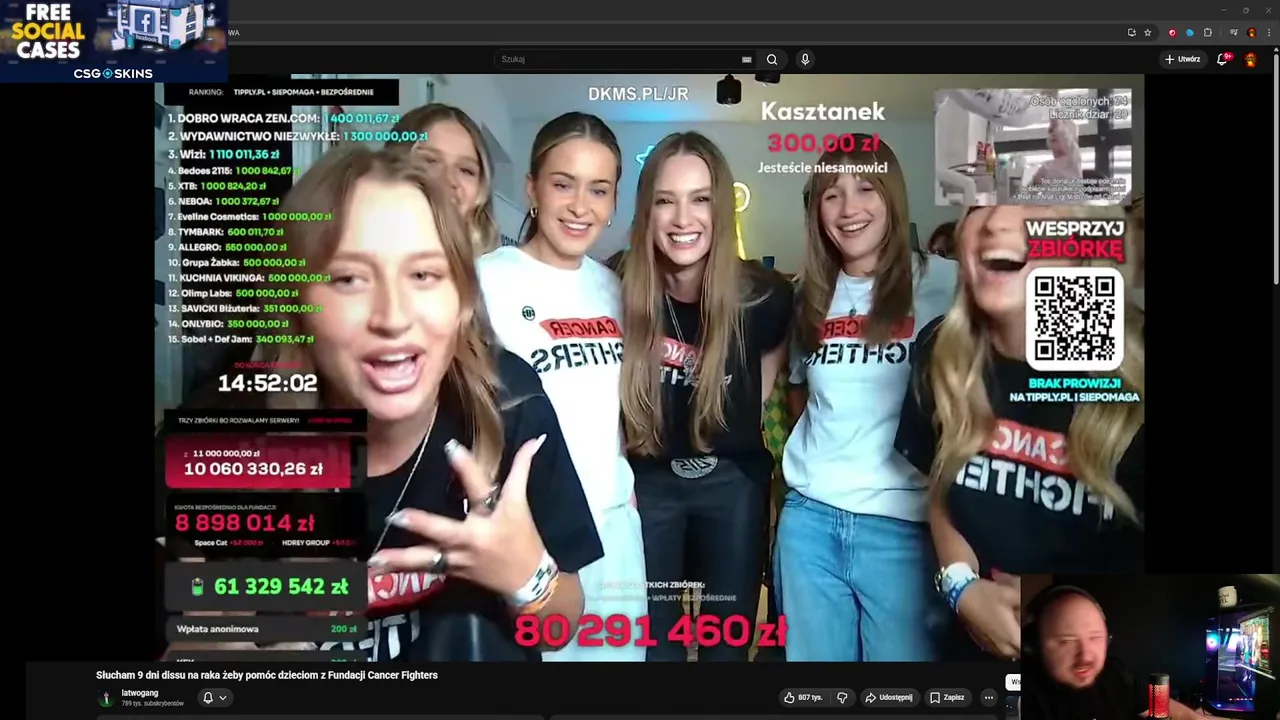Click the Wpłata anonimowa 200 zł entry
The width and height of the screenshot is (1280, 720).
pyautogui.click(x=267, y=629)
